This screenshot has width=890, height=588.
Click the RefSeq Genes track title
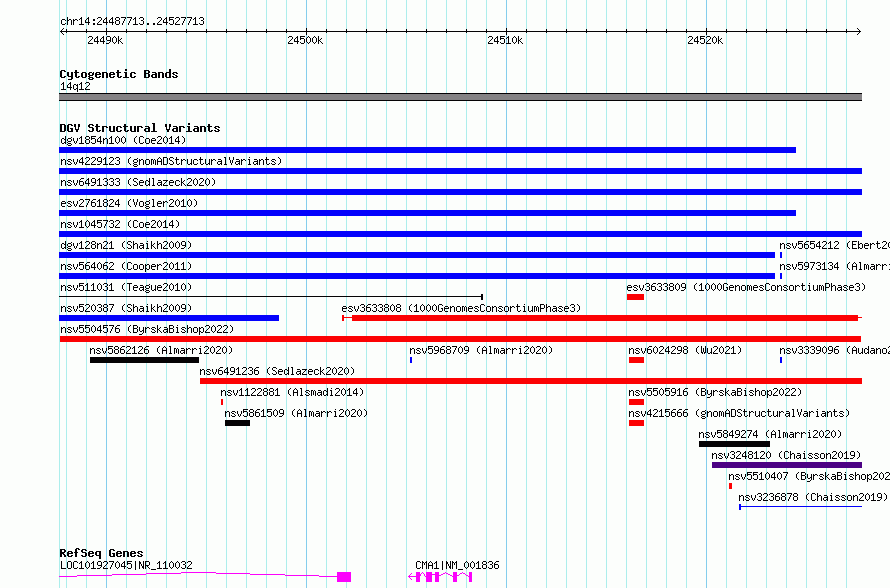tap(101, 553)
